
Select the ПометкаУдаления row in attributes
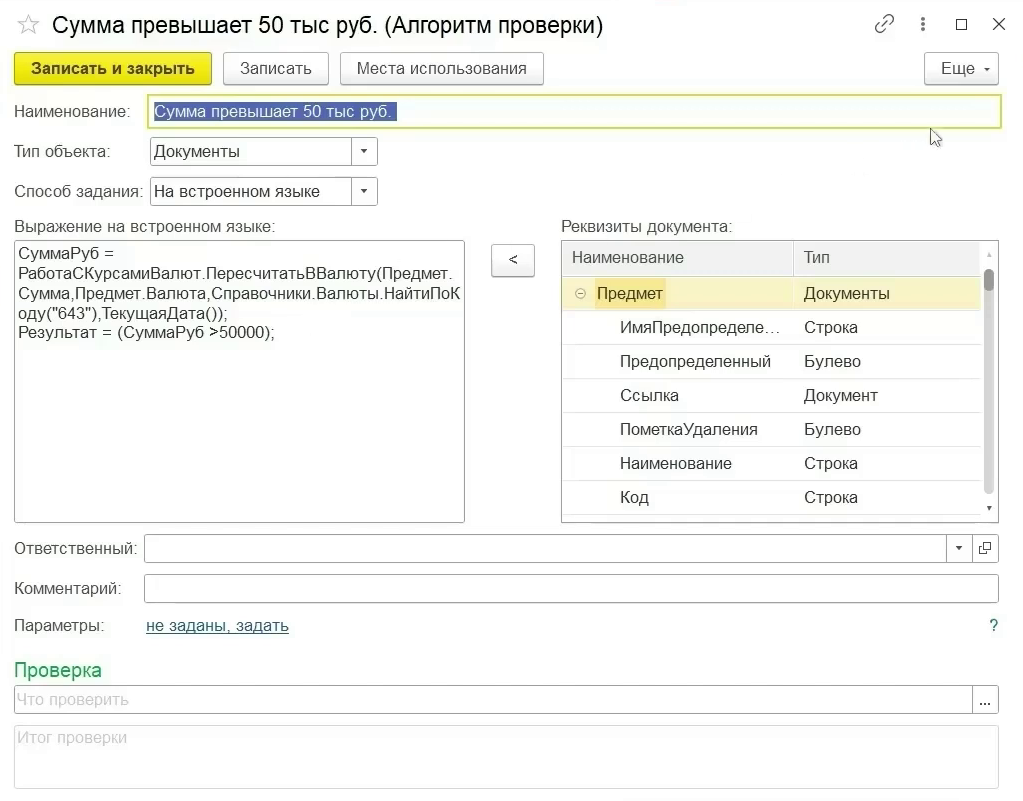(688, 430)
